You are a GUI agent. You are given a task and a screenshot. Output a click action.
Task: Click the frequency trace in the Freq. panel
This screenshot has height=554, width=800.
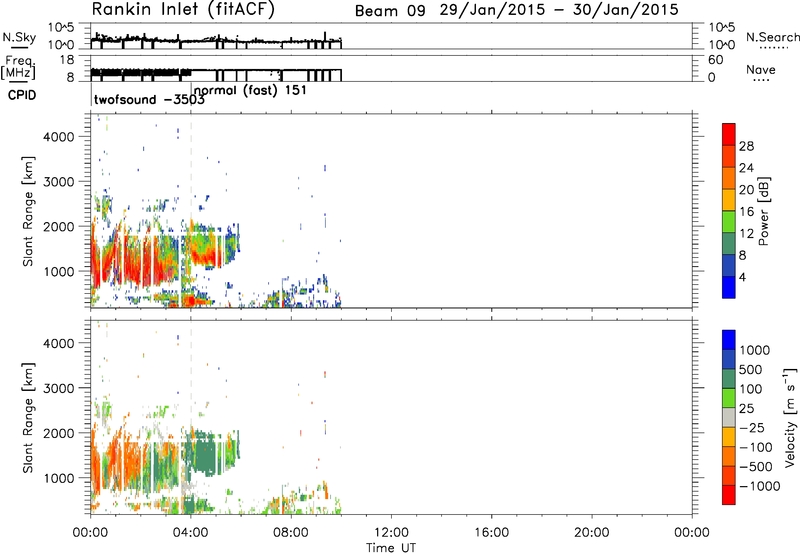click(x=216, y=73)
